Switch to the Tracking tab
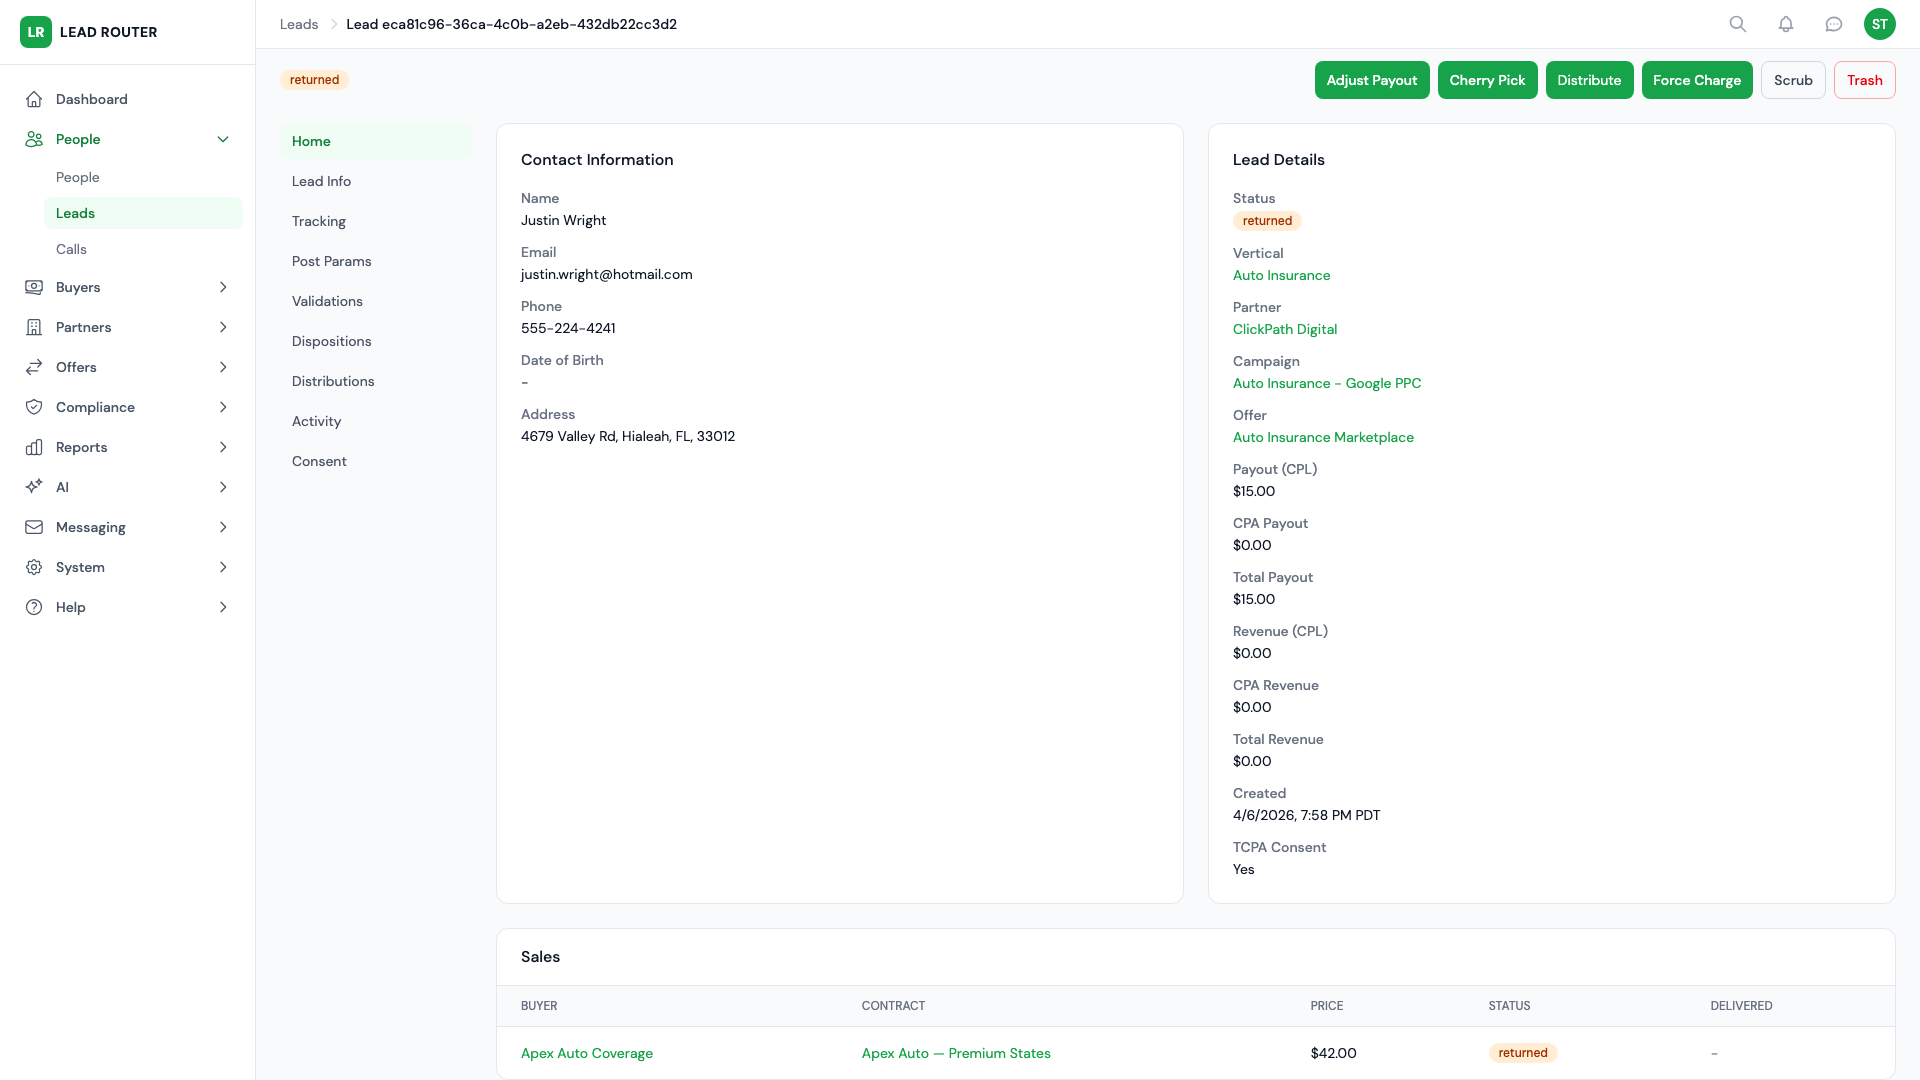1920x1080 pixels. [319, 221]
